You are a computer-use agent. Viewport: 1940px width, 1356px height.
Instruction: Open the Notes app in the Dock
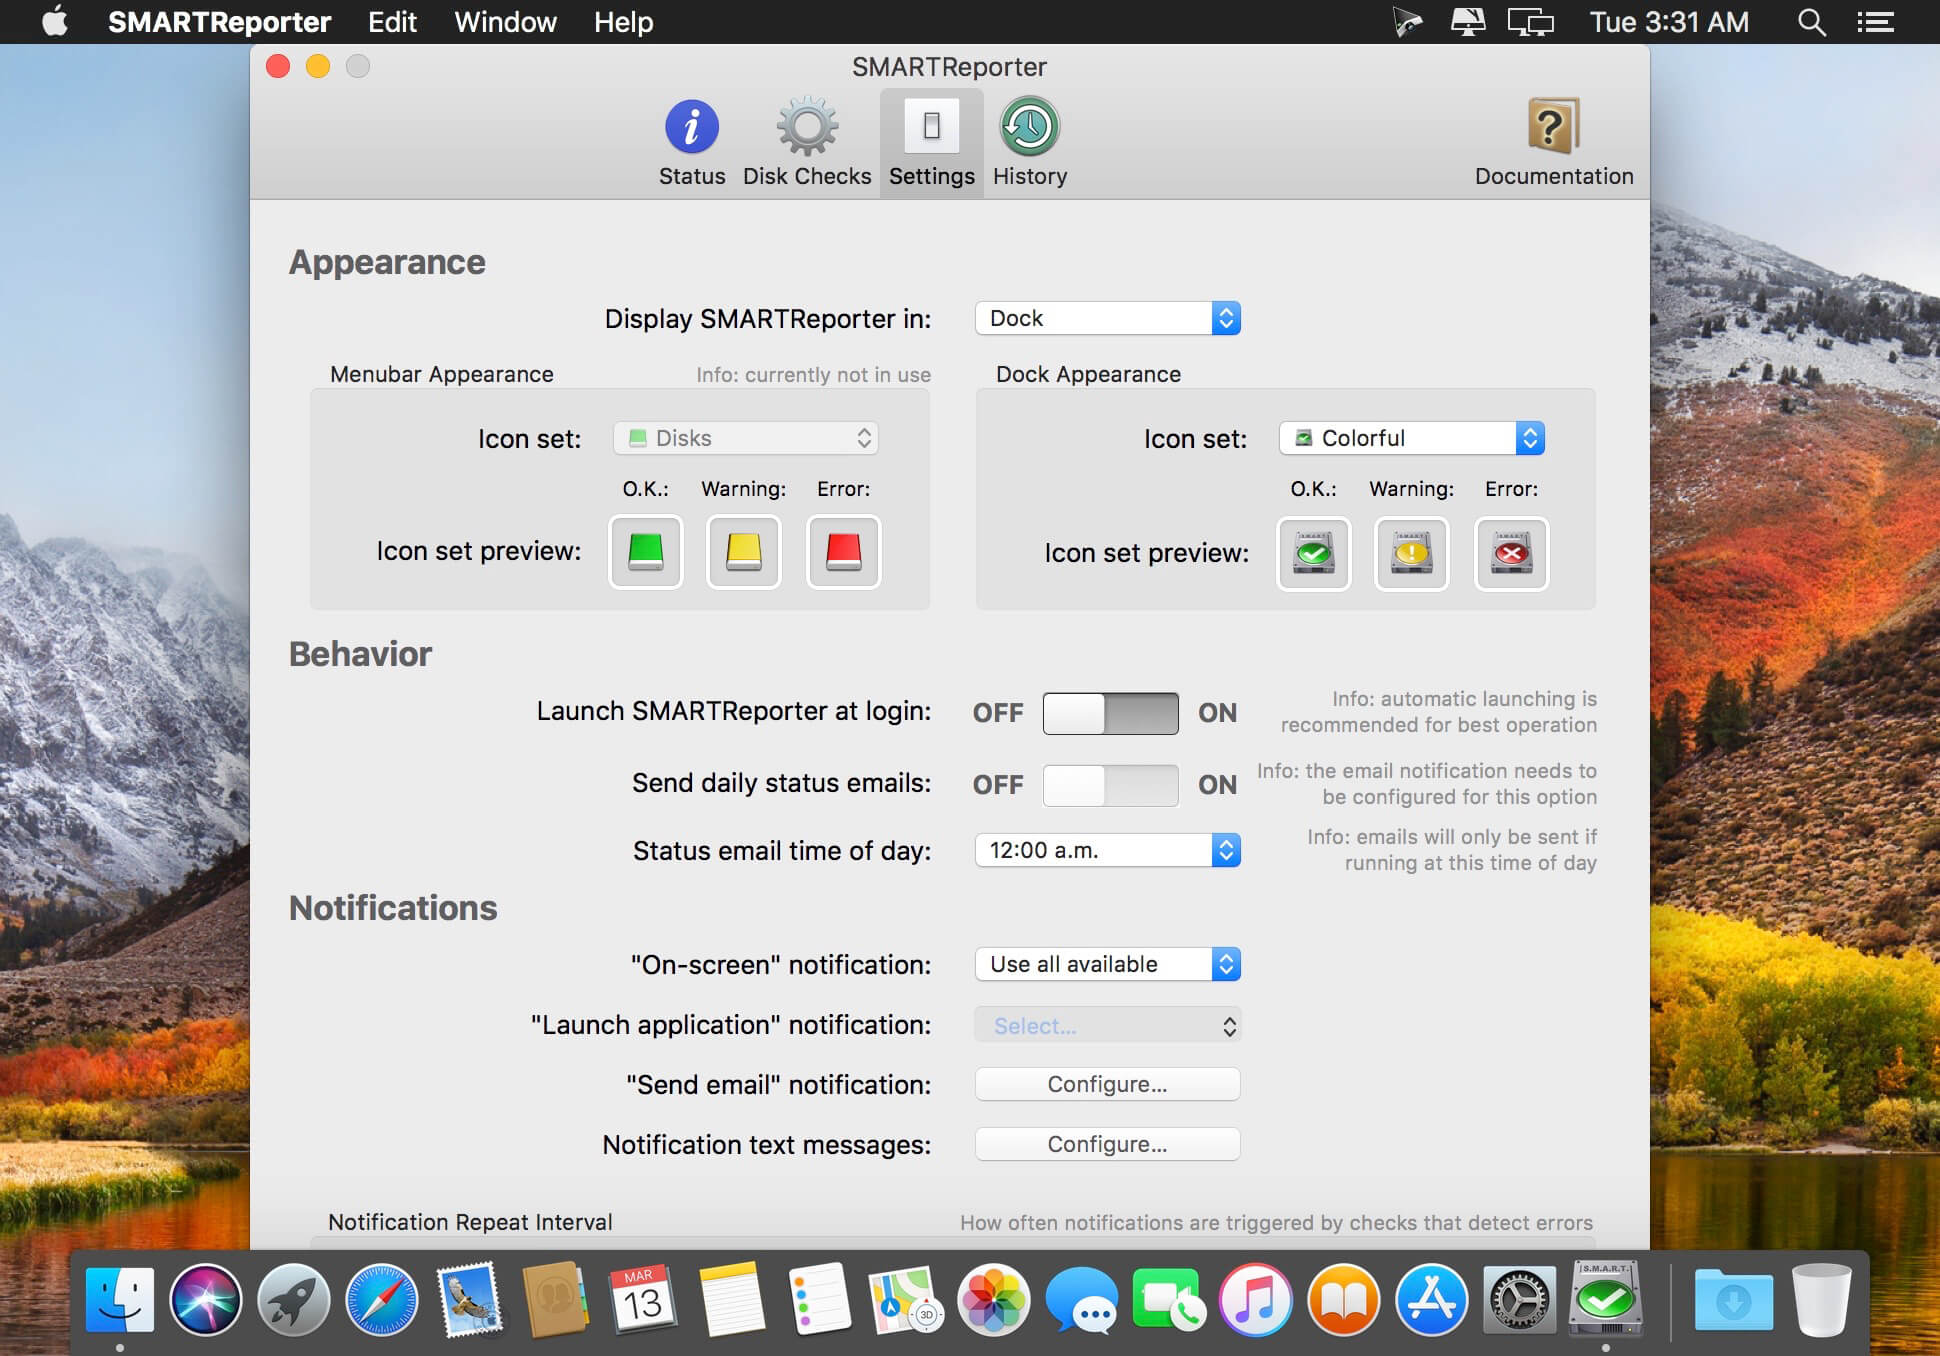pos(731,1300)
